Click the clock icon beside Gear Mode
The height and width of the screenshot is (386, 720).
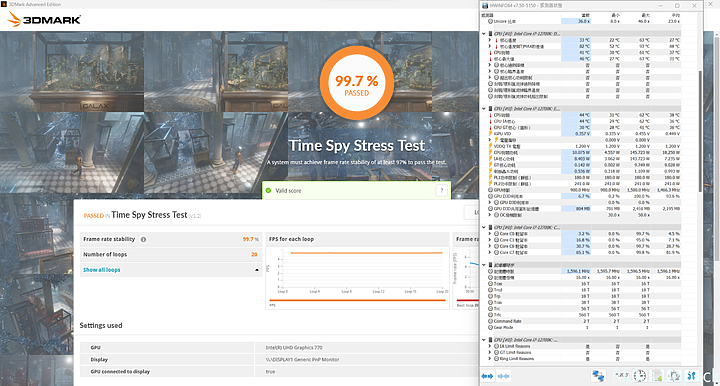490,327
